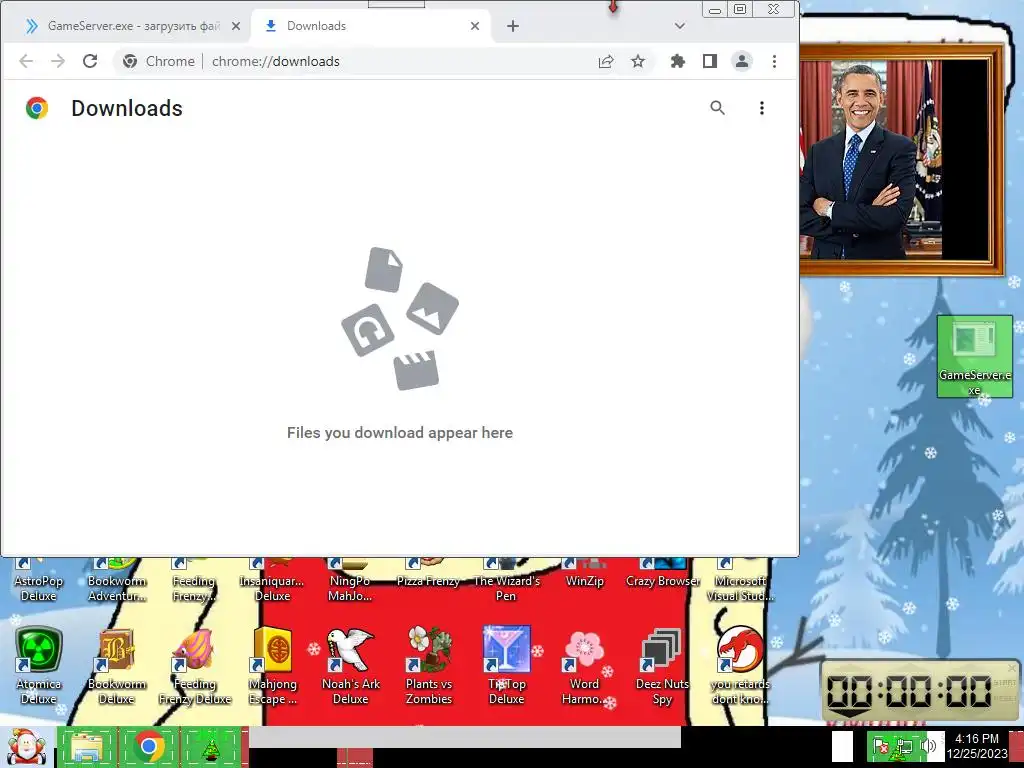Share this page icon in address bar
The image size is (1024, 768).
click(x=606, y=61)
